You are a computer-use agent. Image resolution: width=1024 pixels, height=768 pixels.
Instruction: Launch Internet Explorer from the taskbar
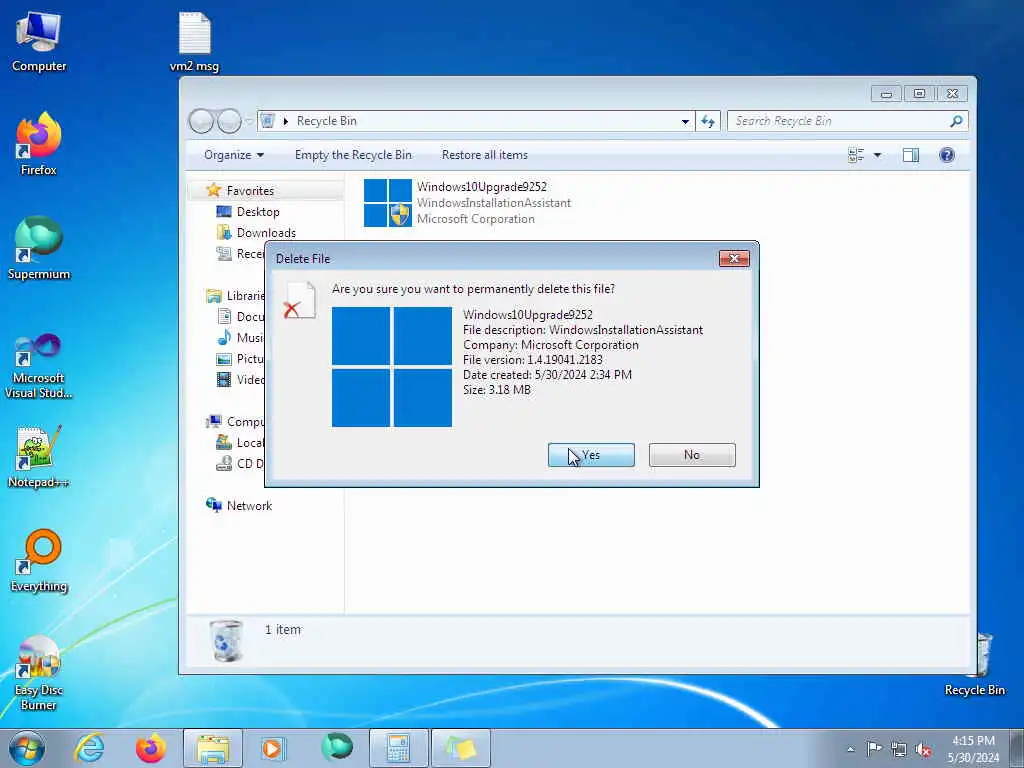coord(89,748)
